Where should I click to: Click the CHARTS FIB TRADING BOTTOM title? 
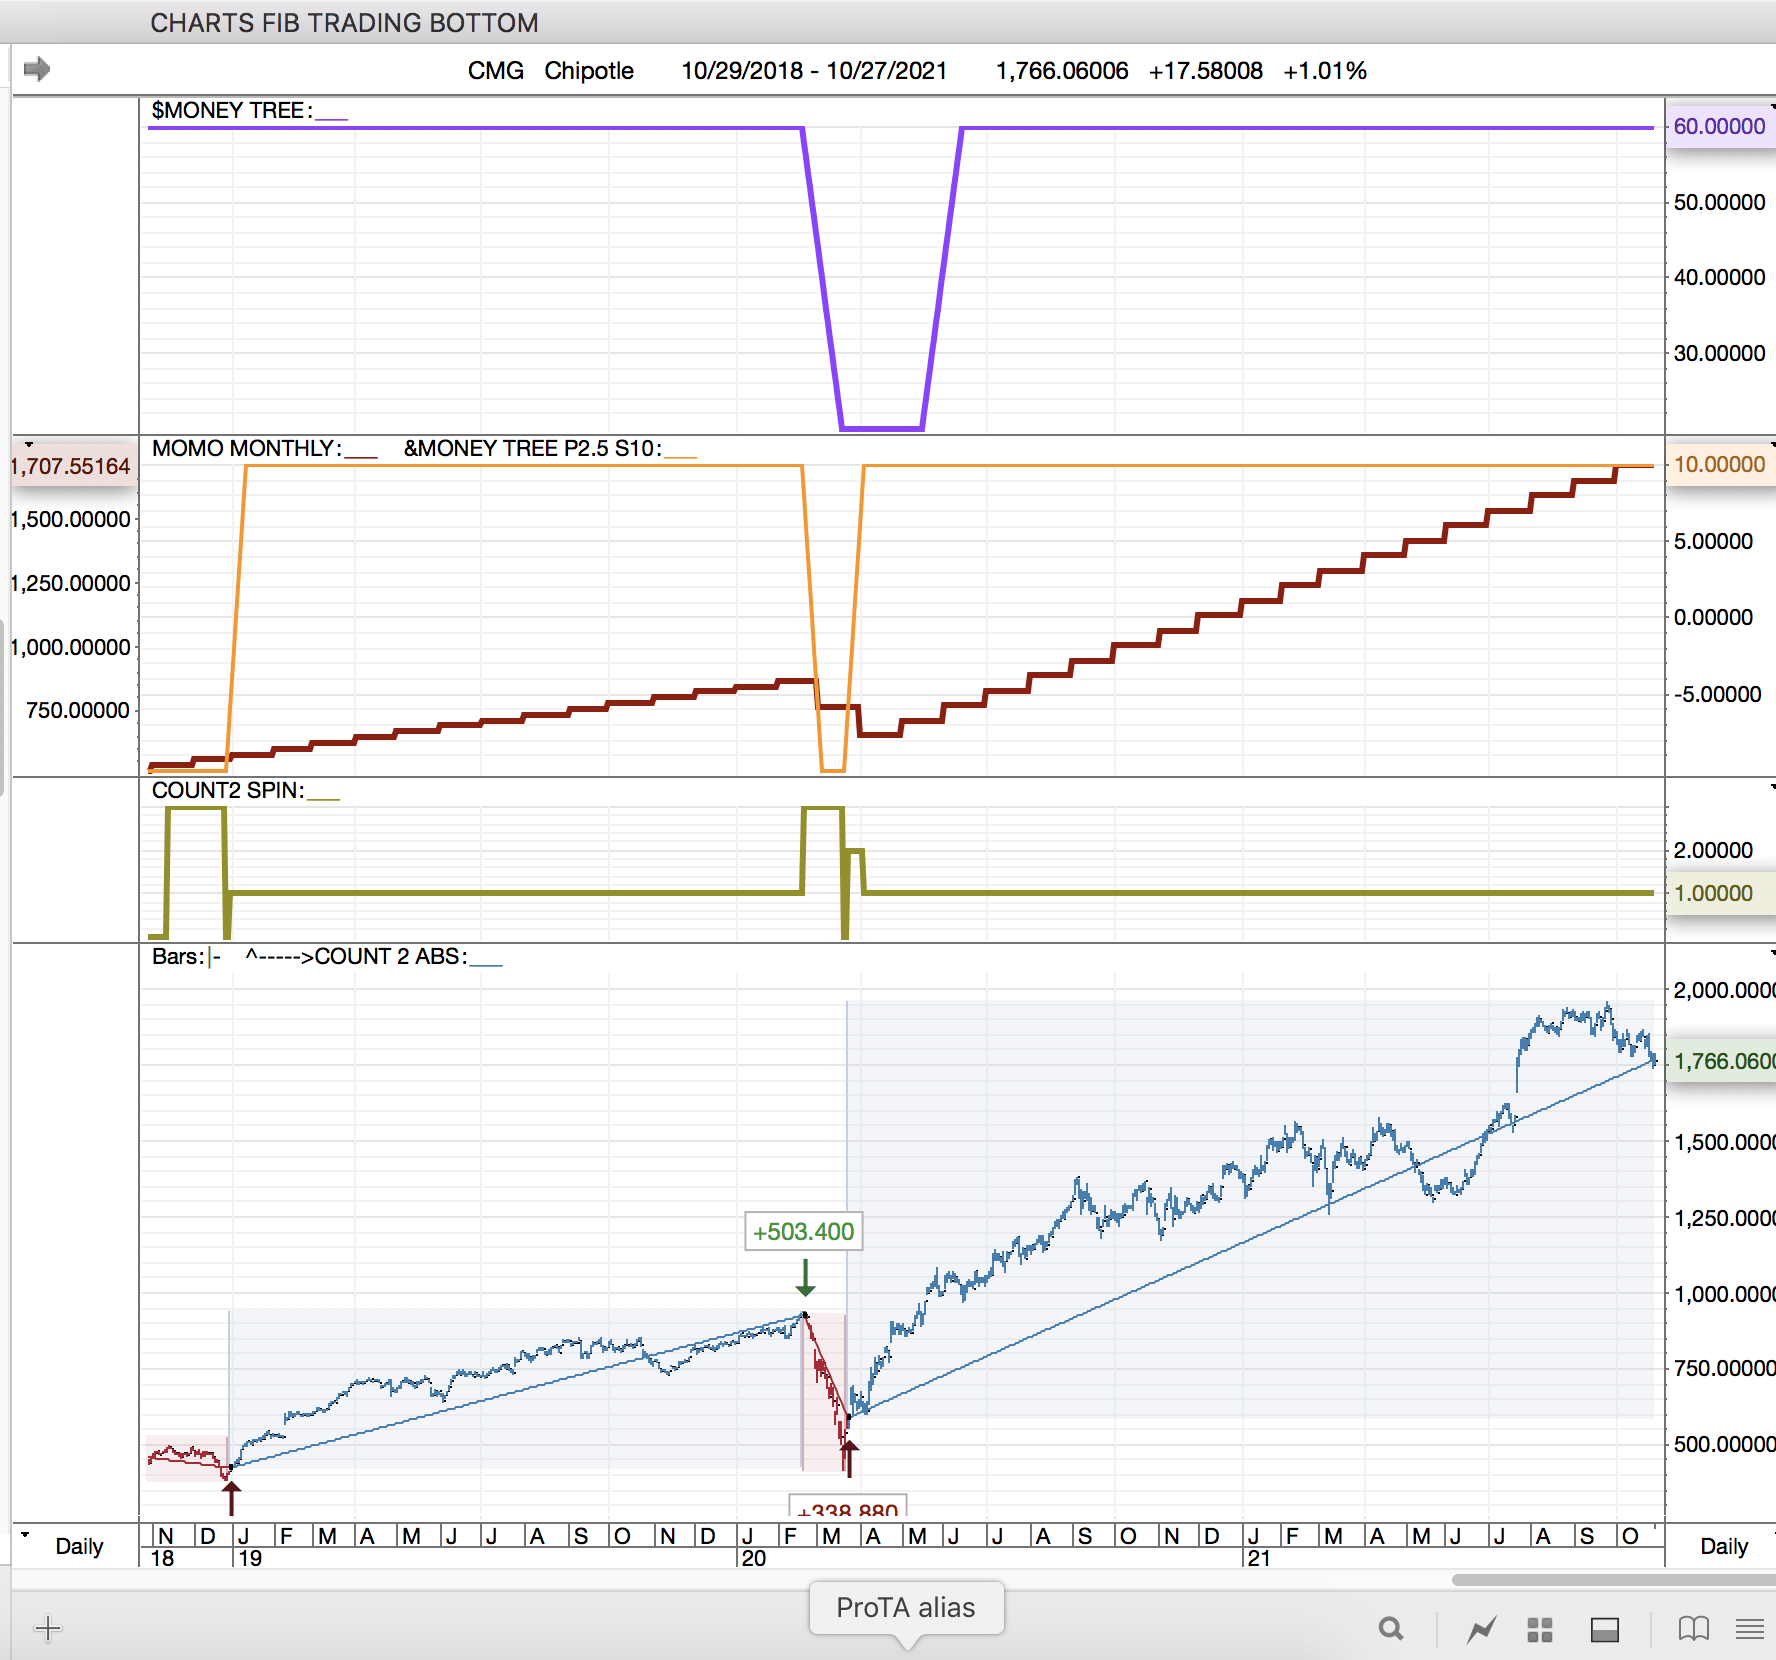click(345, 23)
